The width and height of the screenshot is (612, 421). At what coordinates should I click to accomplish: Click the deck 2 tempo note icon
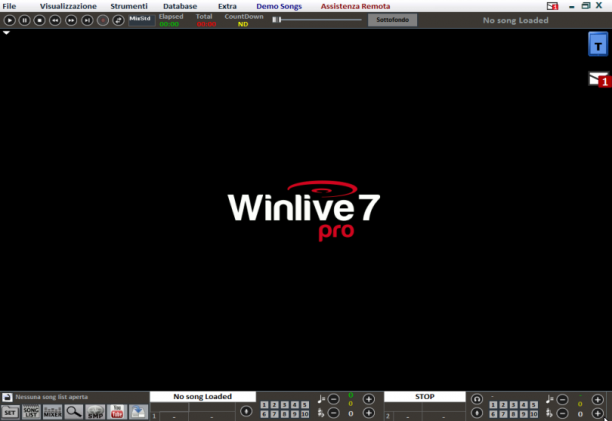550,399
